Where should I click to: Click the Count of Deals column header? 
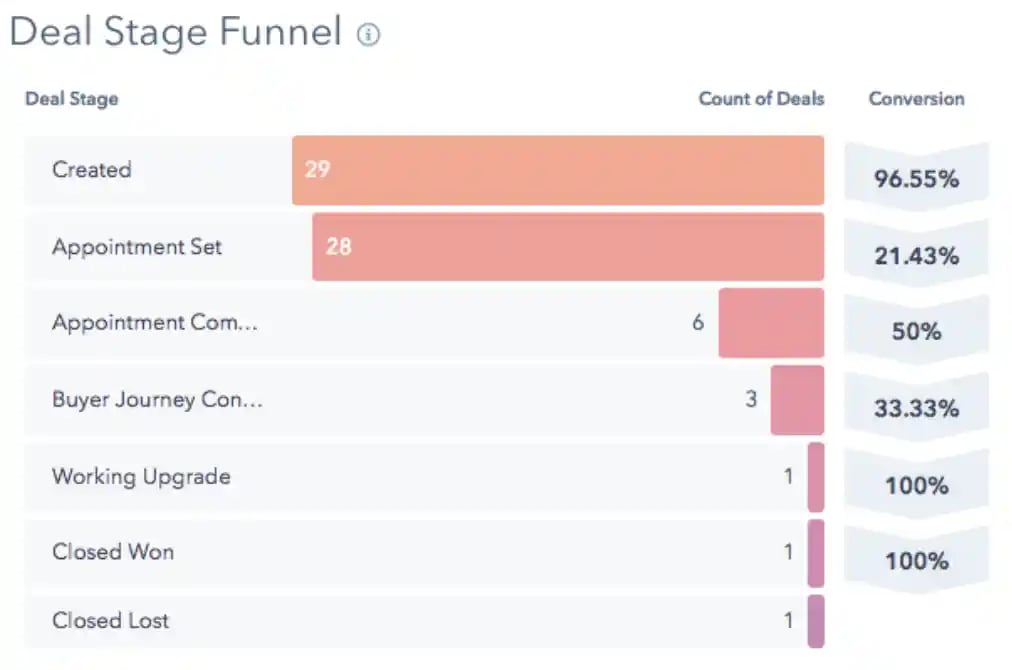(x=761, y=99)
